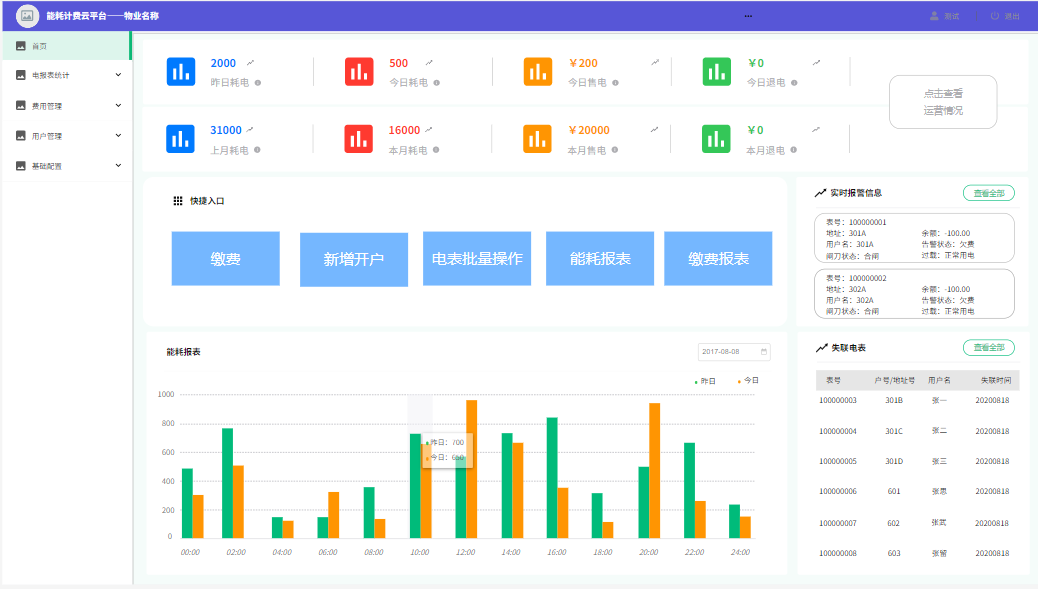Toggle the 昨日 legend series in chart
The image size is (1038, 589).
(x=706, y=381)
